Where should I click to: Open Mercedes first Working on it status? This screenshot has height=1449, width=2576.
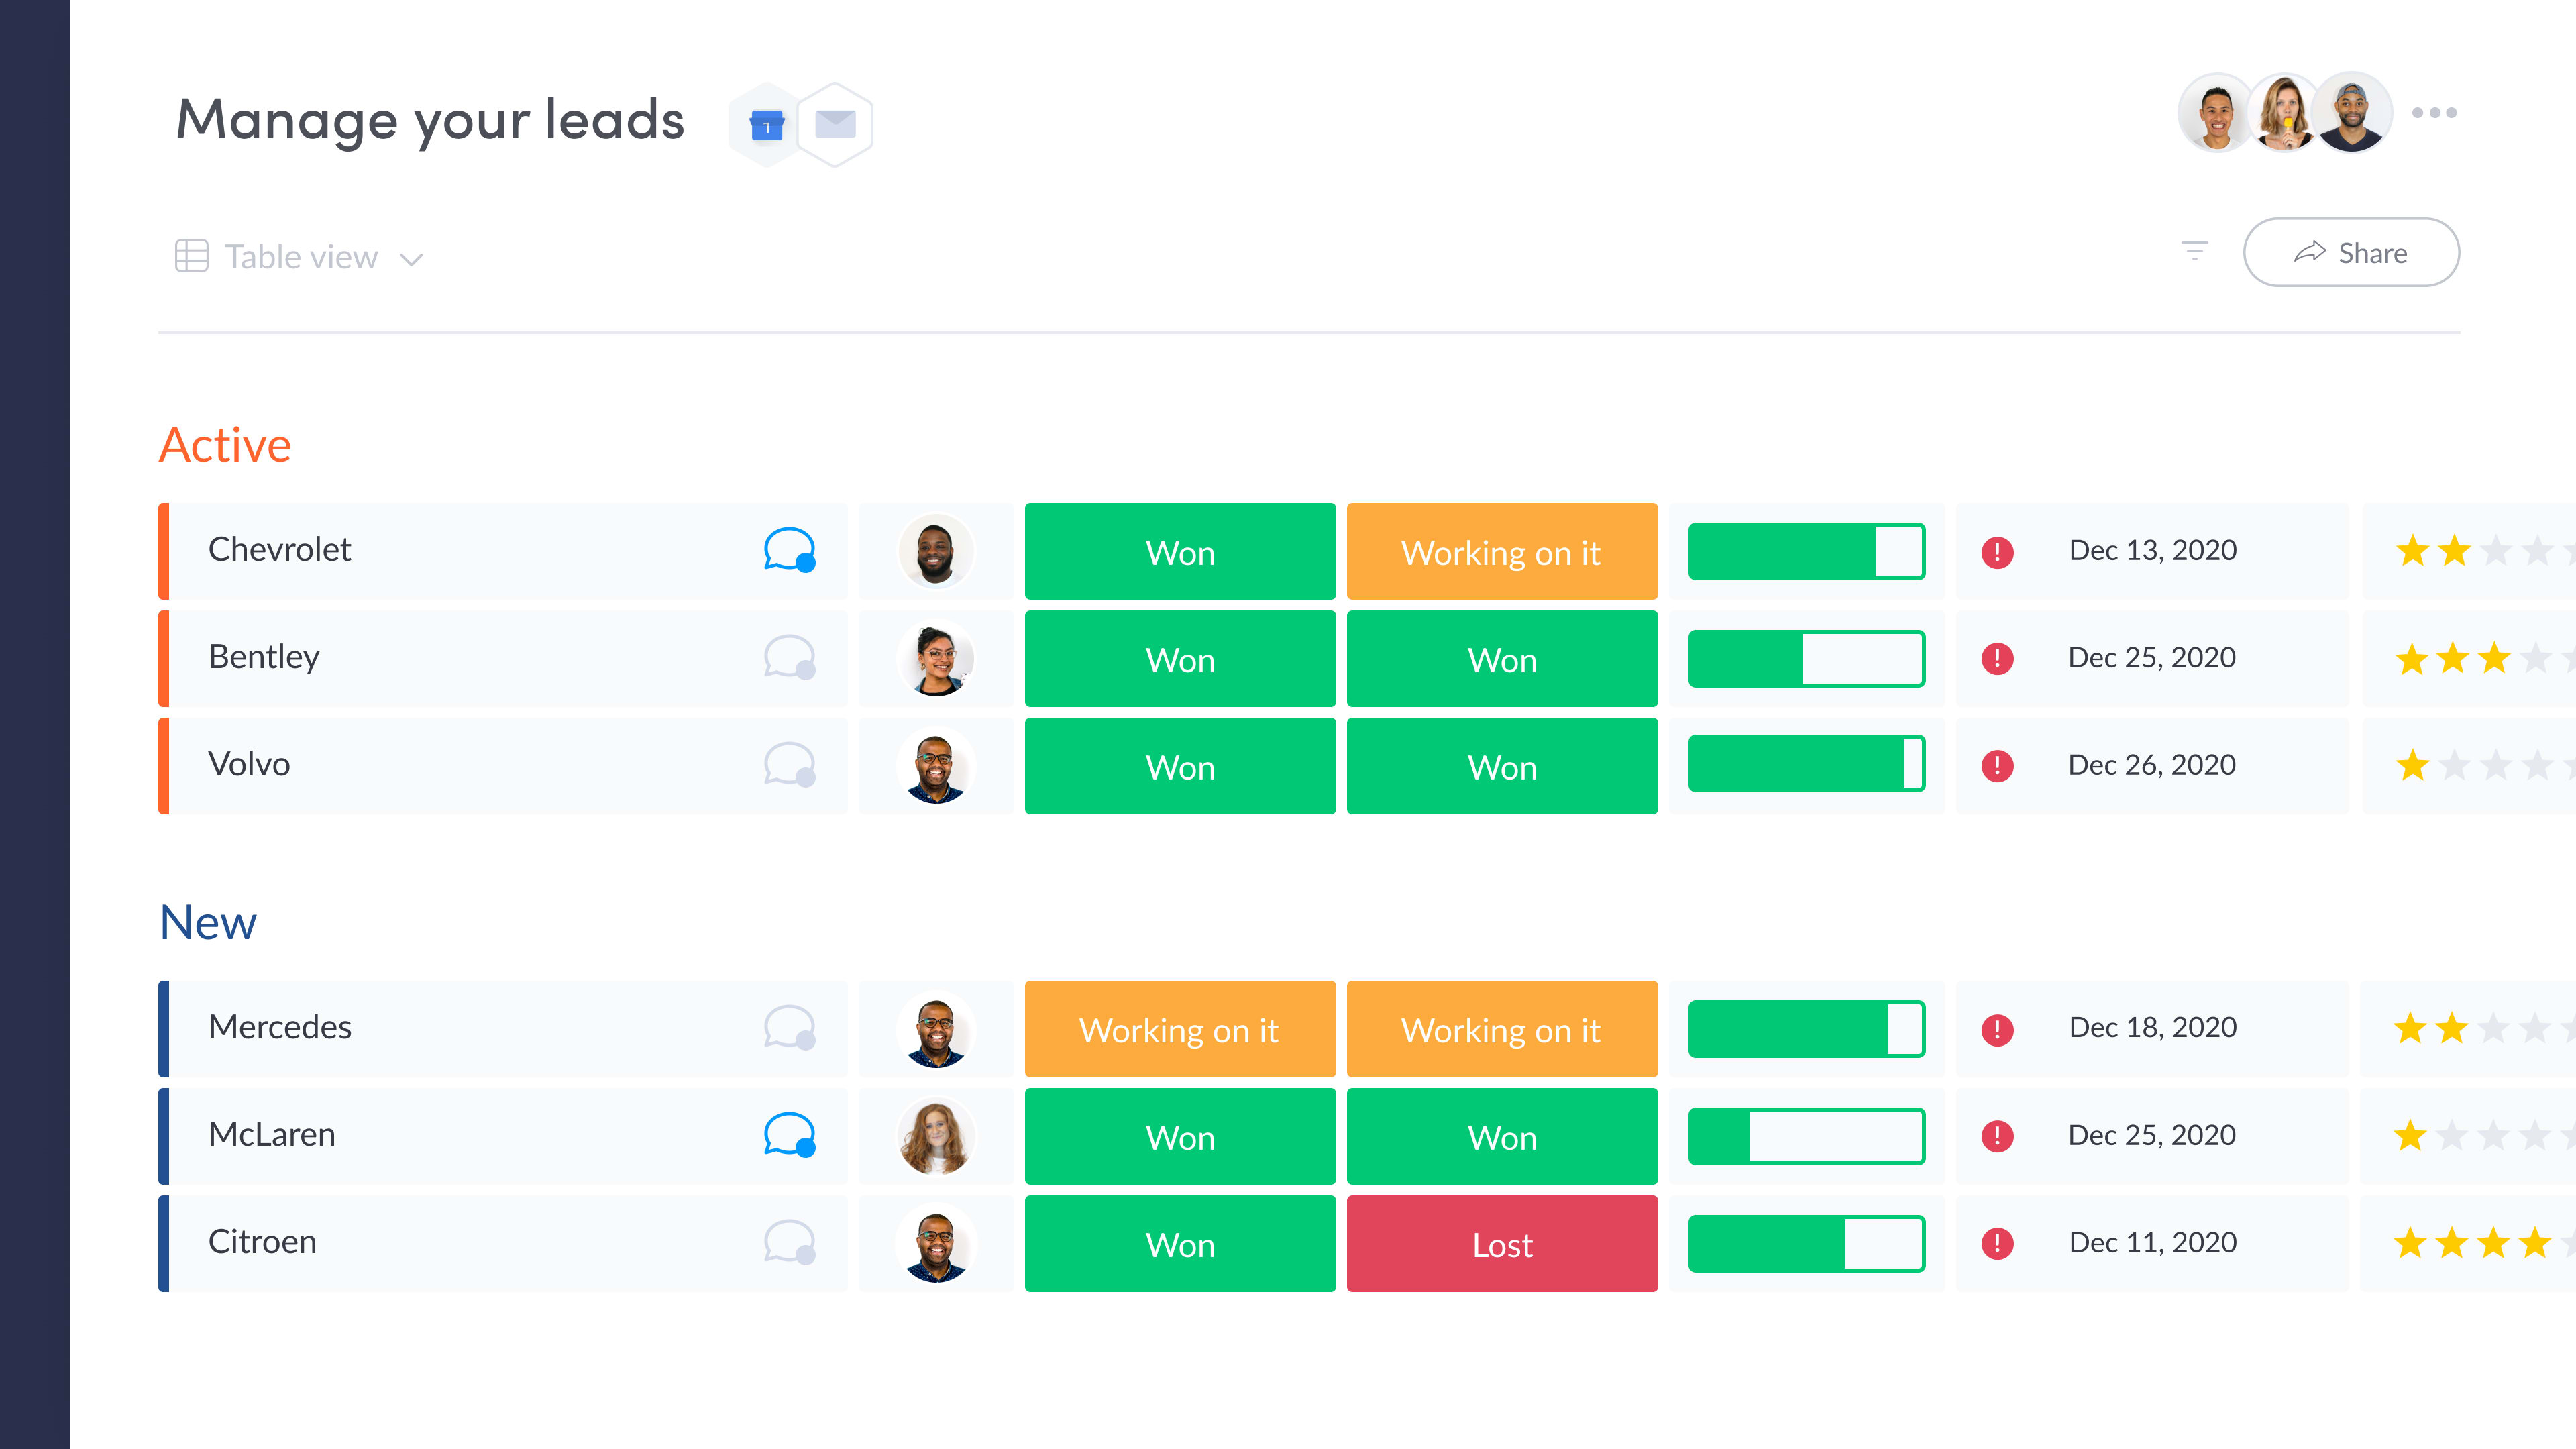pos(1179,1030)
